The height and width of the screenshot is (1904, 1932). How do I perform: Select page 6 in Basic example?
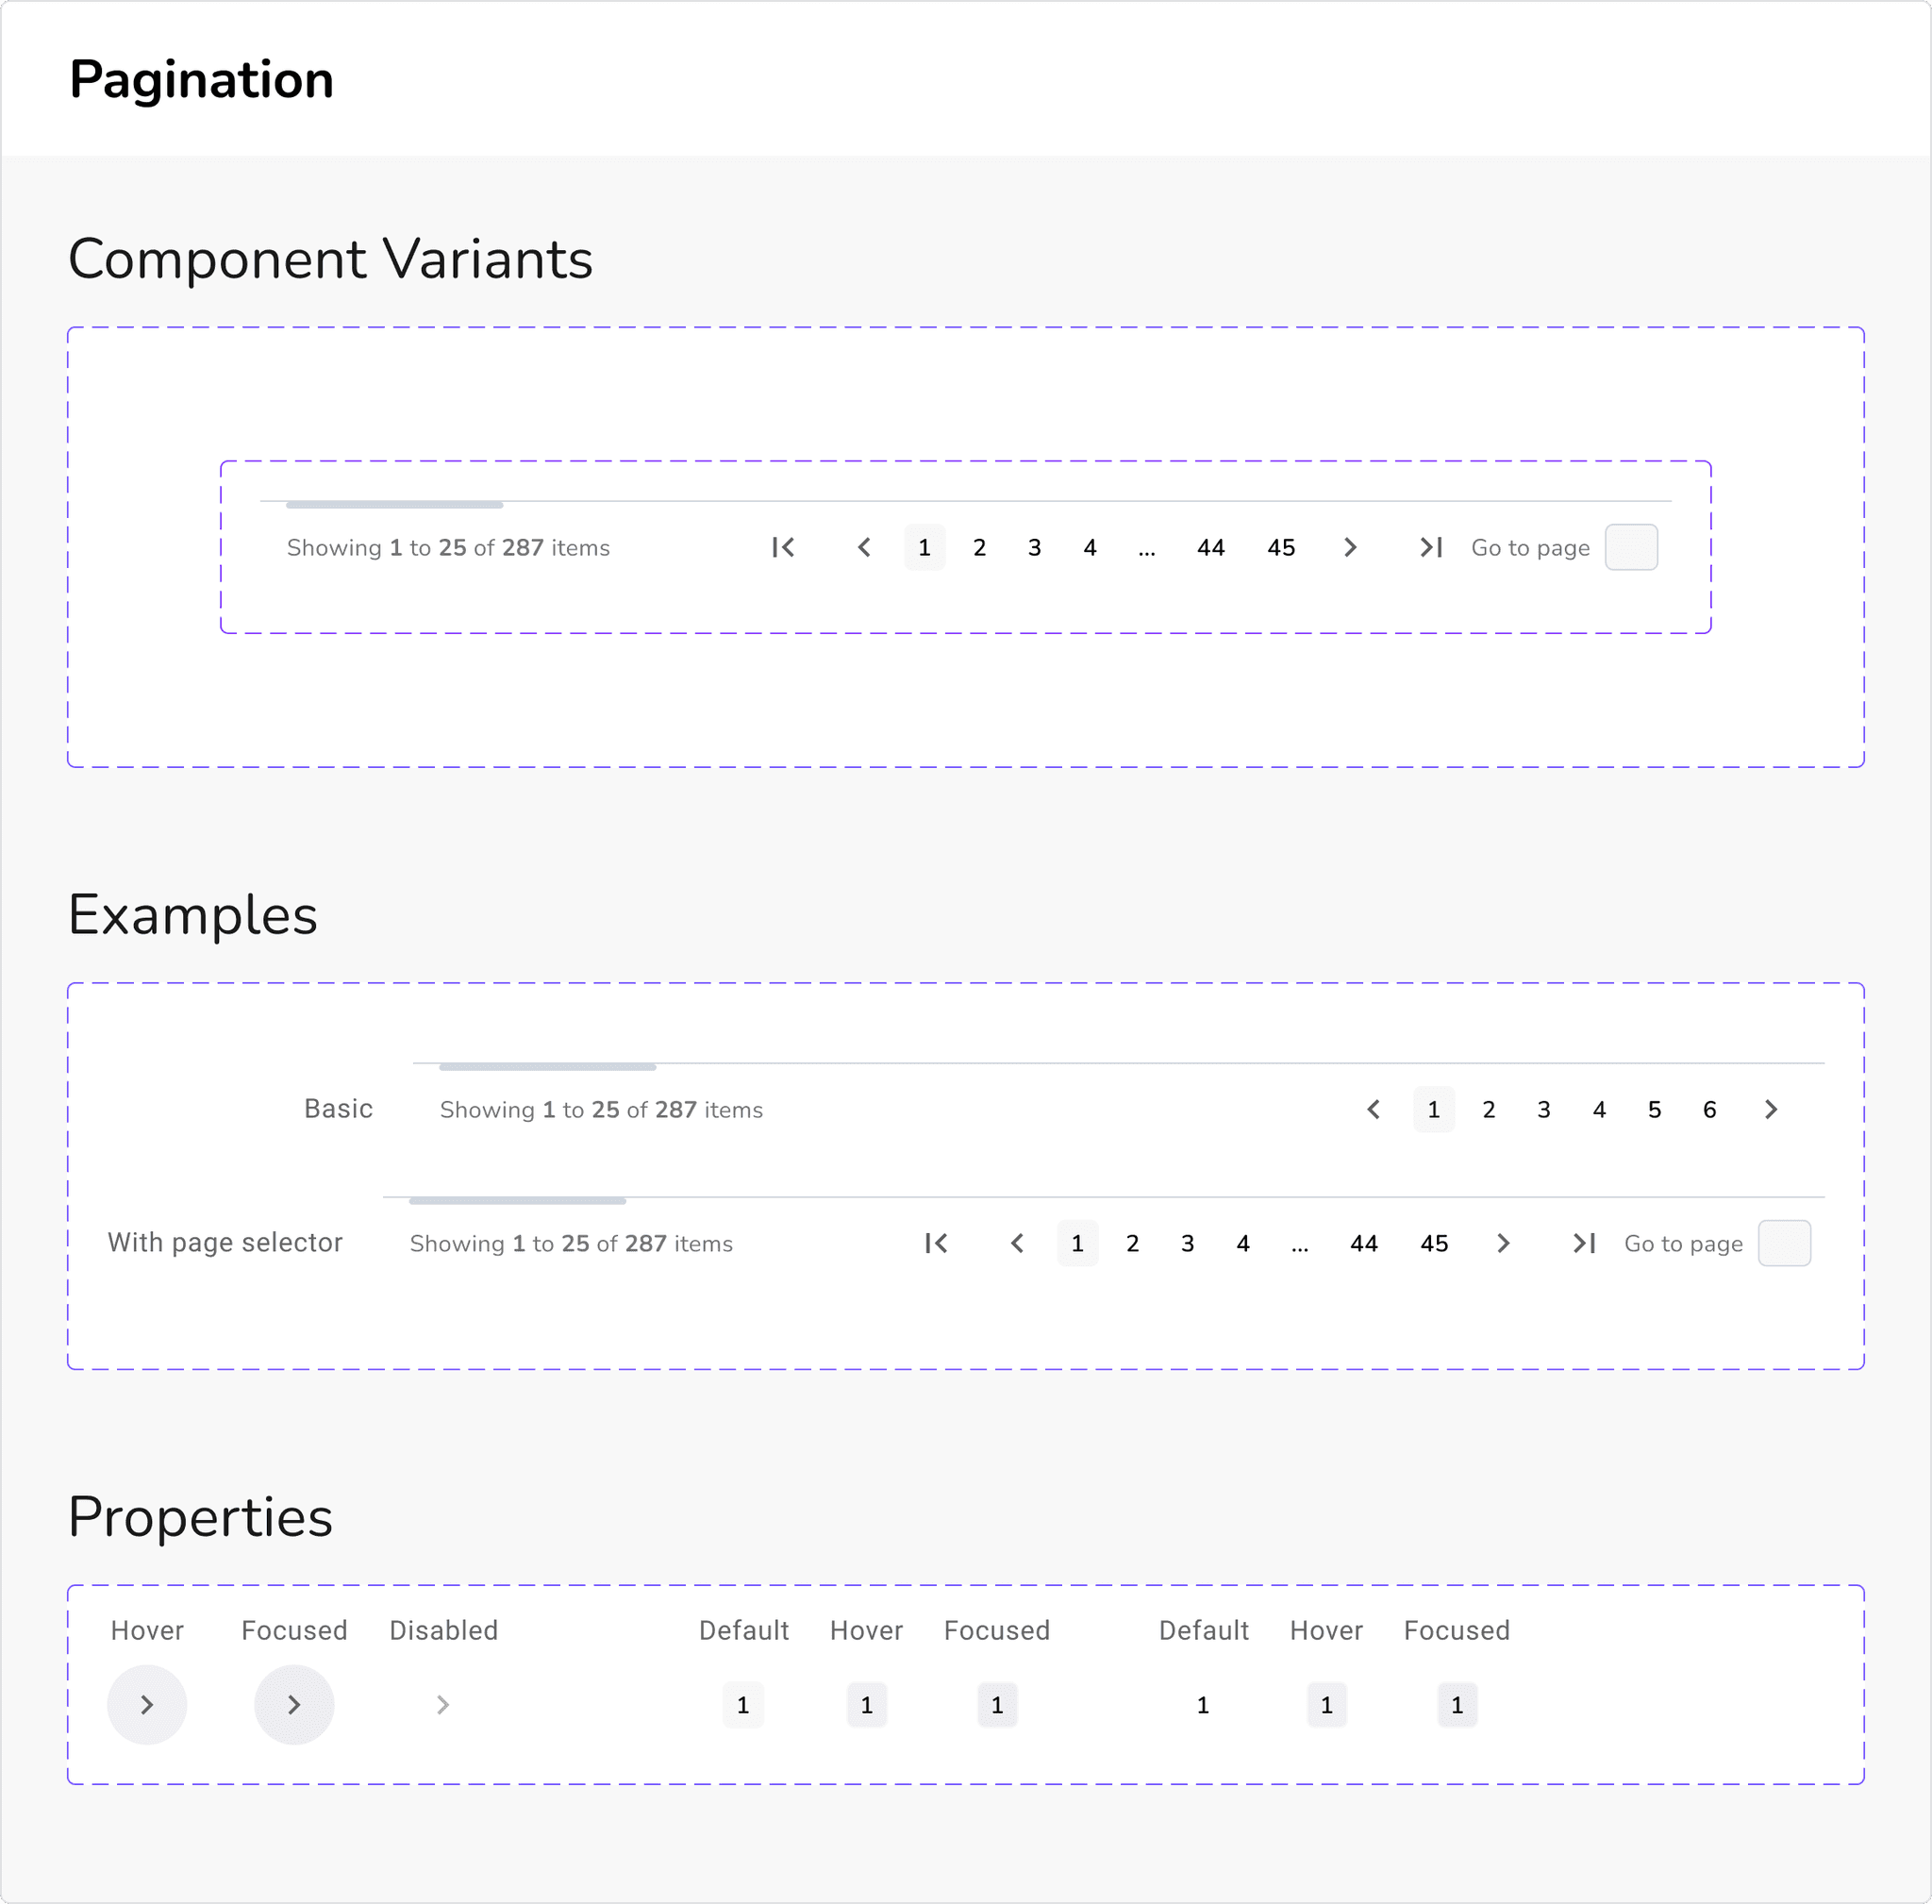tap(1710, 1109)
